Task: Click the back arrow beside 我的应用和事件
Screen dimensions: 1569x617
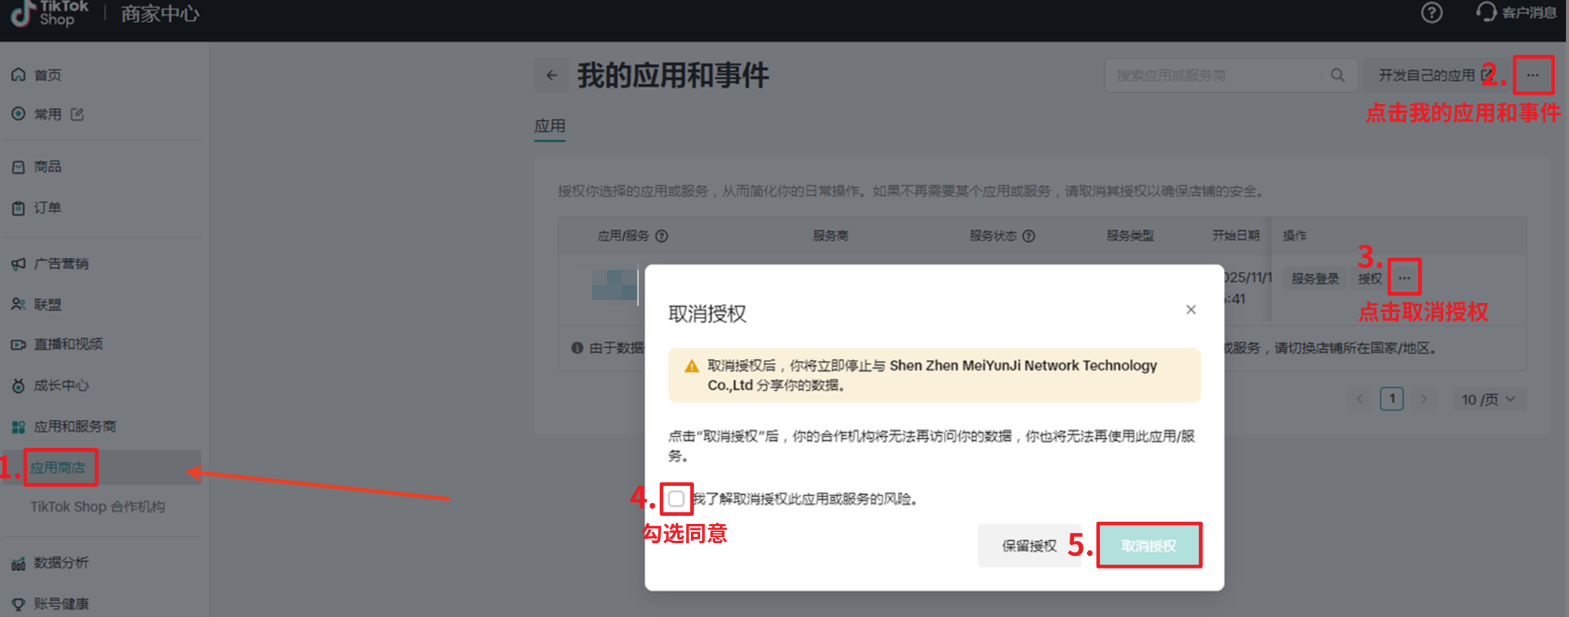Action: pos(552,75)
